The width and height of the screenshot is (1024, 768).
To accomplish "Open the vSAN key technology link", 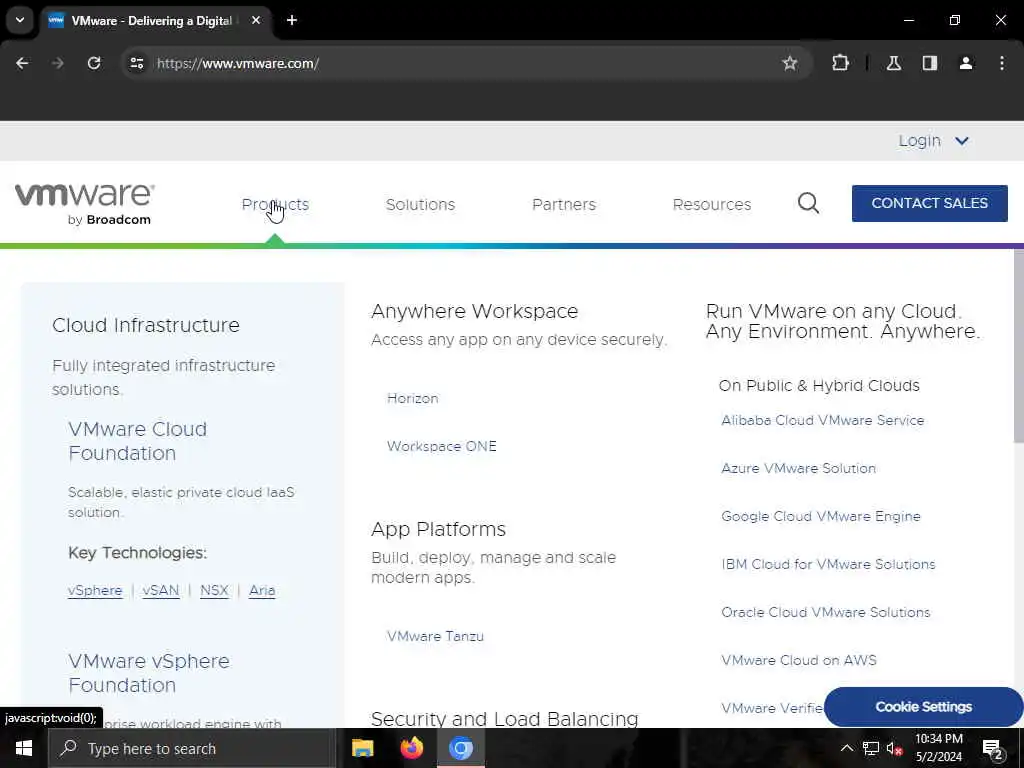I will pos(161,590).
